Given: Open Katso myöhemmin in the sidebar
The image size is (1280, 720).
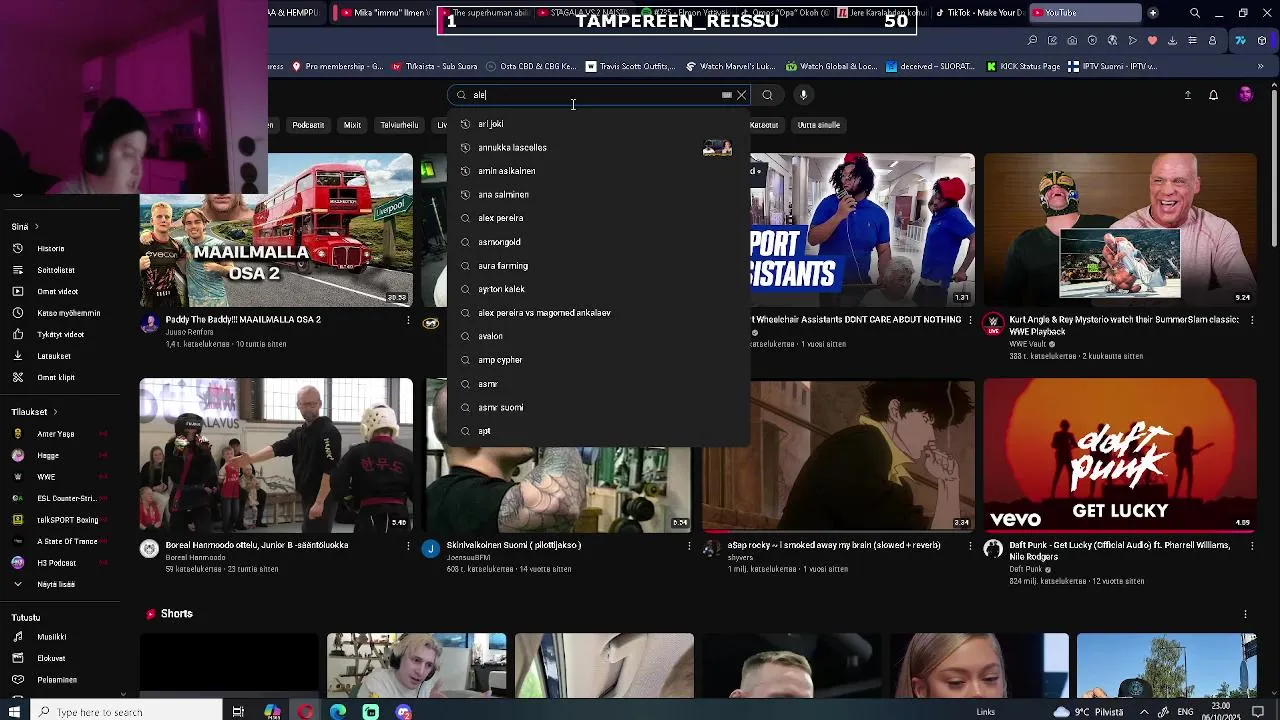Looking at the screenshot, I should tap(68, 313).
